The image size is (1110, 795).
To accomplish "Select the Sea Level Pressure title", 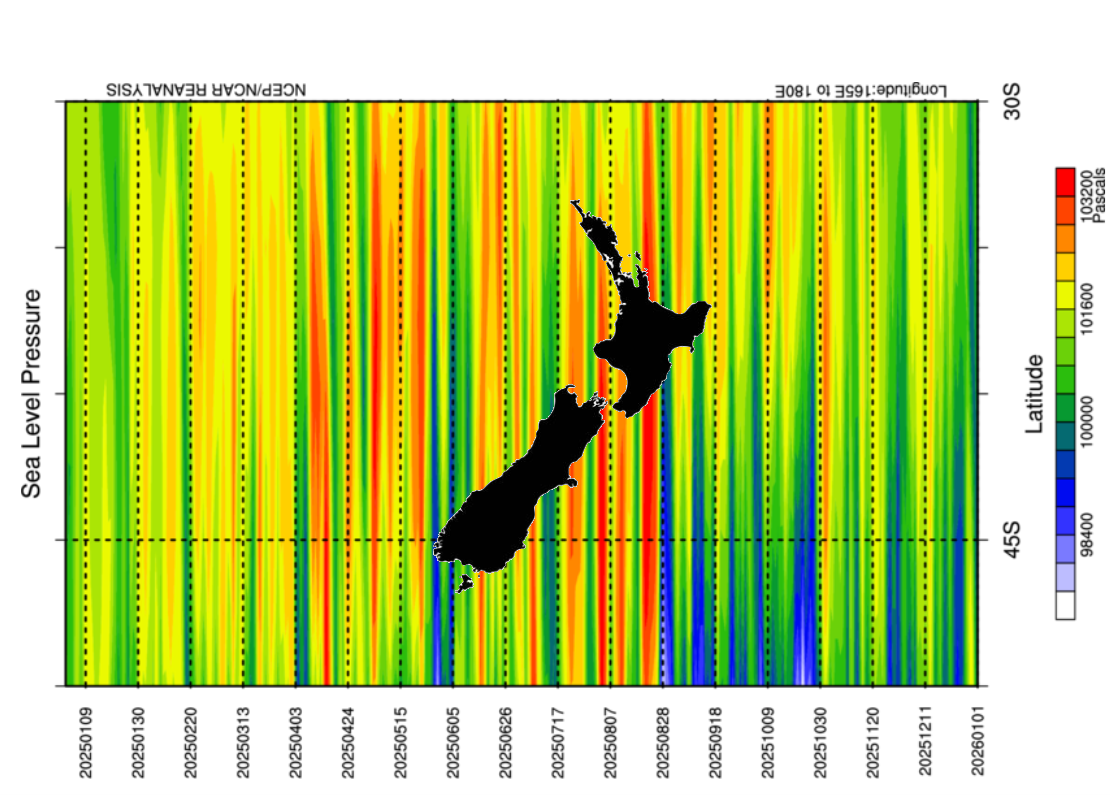I will coord(33,393).
